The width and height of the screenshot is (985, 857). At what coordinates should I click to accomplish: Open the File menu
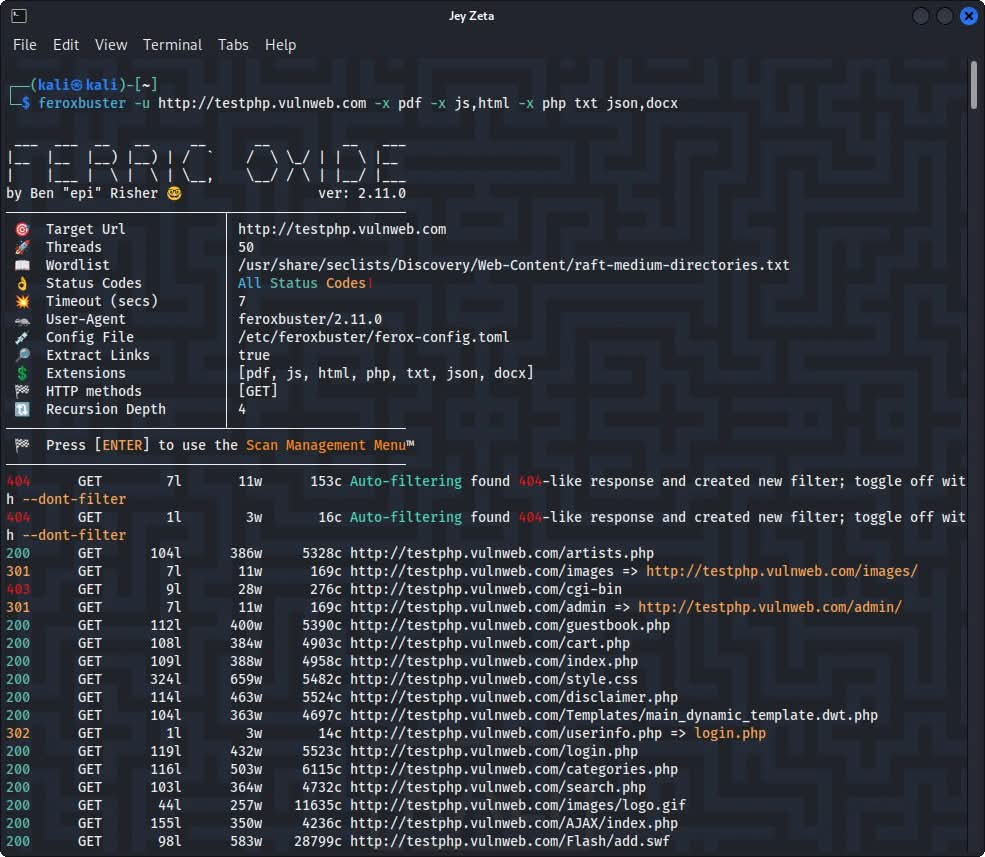[x=24, y=45]
